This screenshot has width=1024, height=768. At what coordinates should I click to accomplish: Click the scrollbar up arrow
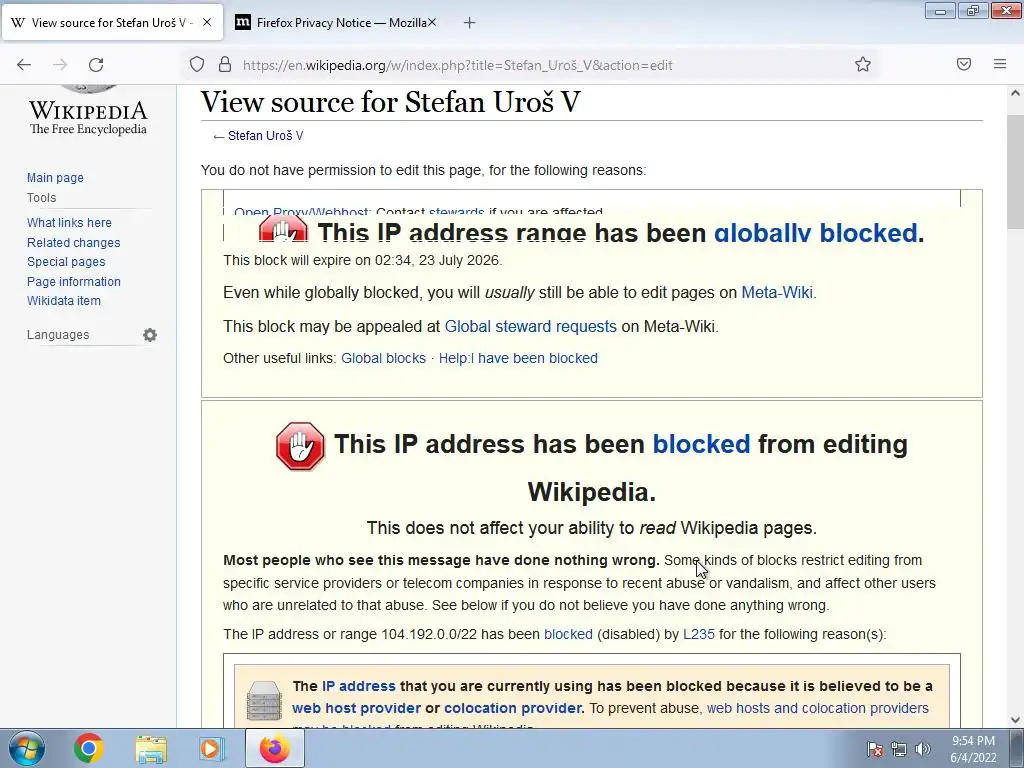[x=1016, y=93]
